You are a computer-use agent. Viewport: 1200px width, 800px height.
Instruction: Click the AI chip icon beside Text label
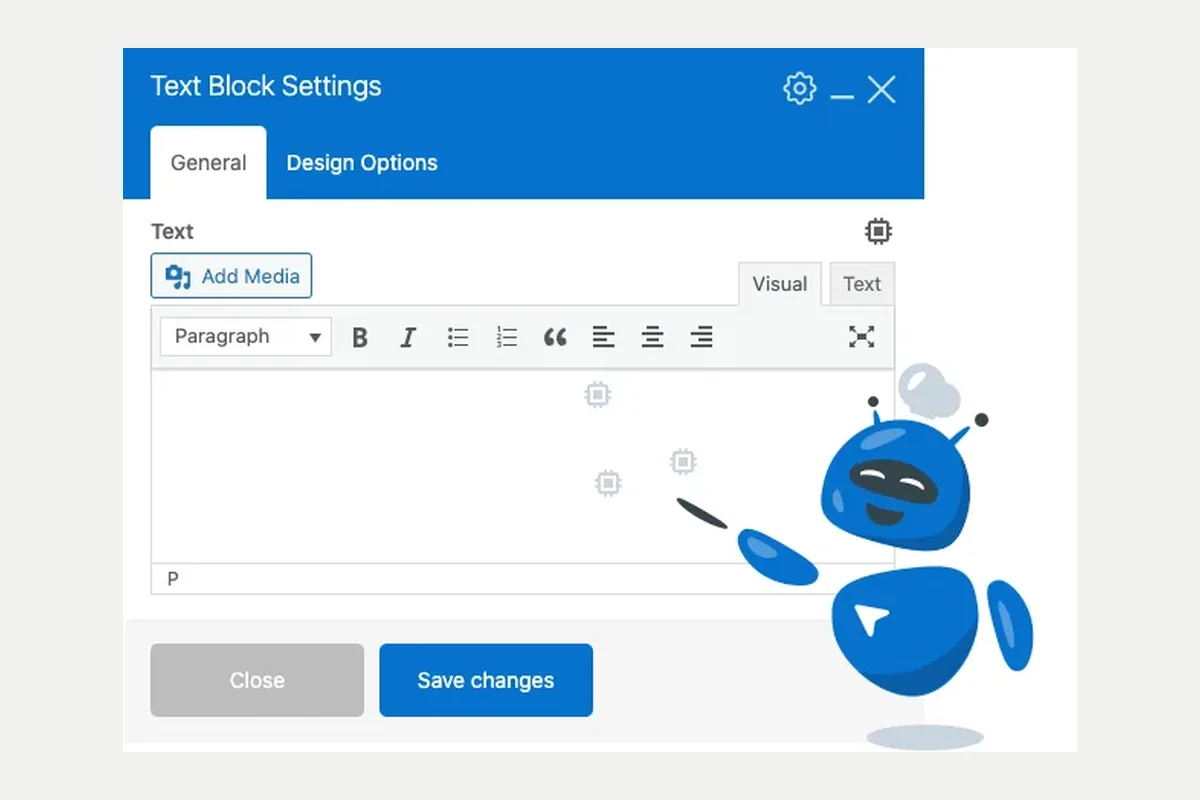pyautogui.click(x=878, y=232)
